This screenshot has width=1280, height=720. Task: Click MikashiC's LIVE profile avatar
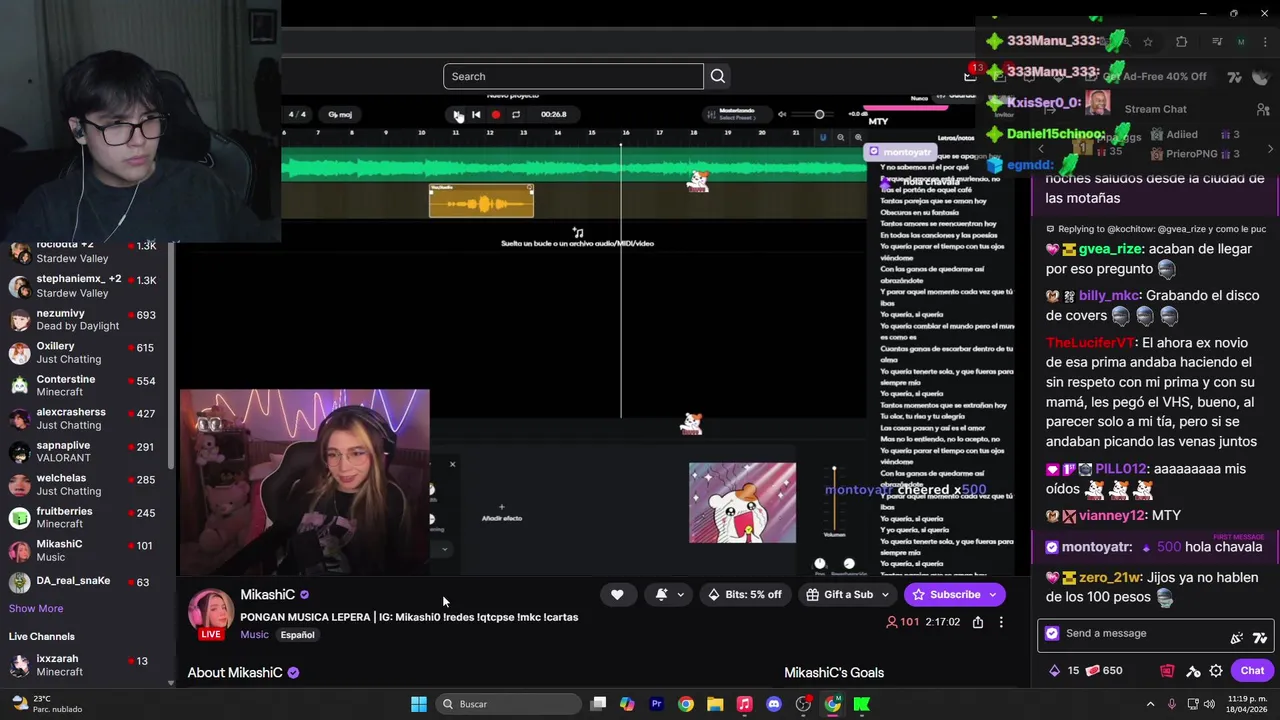point(211,614)
